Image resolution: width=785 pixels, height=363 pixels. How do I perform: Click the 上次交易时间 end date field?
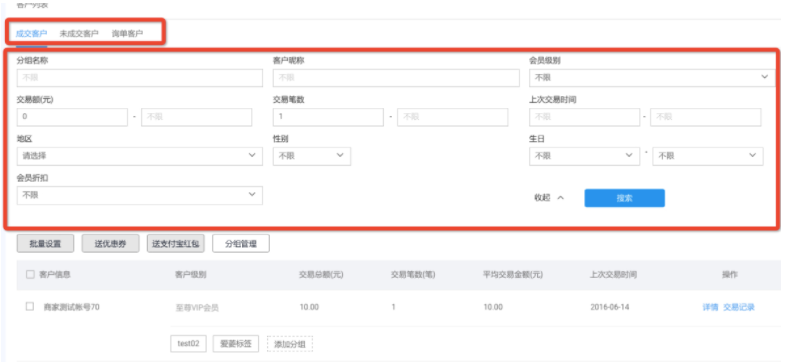coord(705,117)
